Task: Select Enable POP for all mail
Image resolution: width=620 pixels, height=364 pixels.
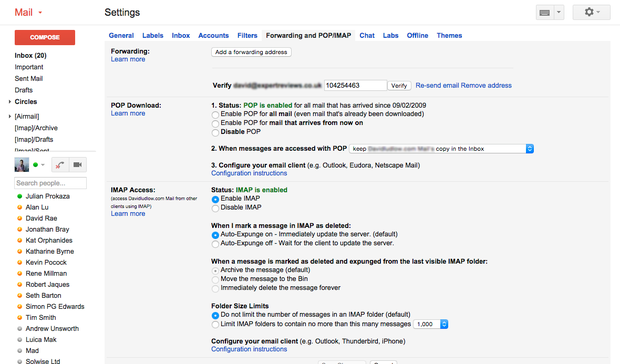Action: pos(215,115)
